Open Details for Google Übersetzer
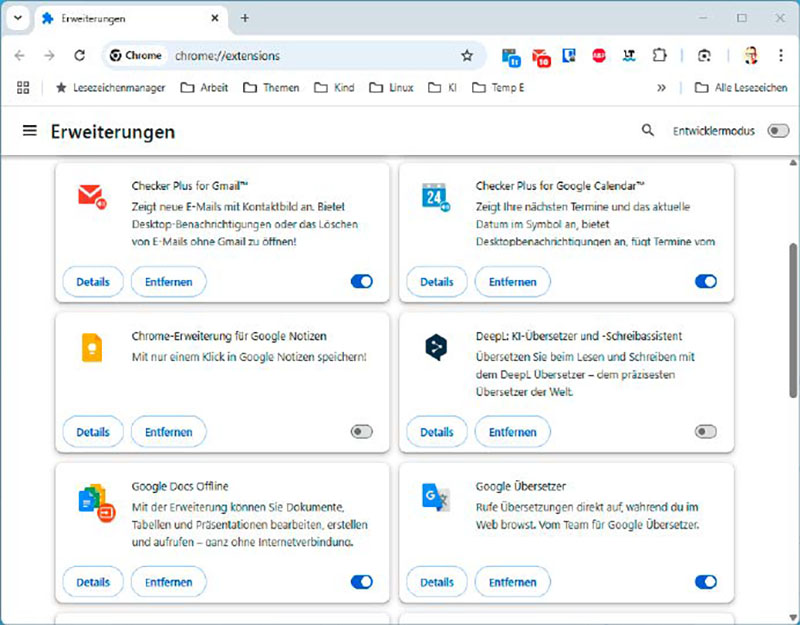 point(437,582)
